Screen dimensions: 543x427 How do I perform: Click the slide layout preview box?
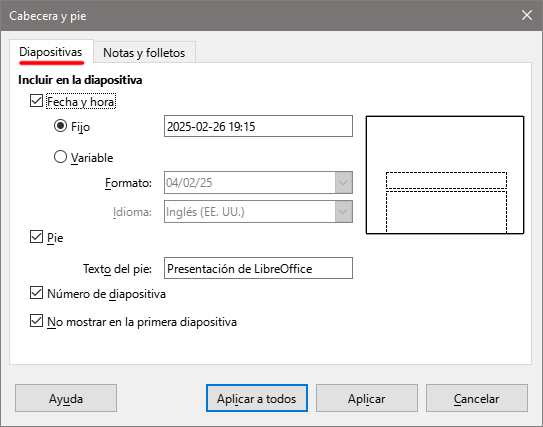[x=445, y=175]
